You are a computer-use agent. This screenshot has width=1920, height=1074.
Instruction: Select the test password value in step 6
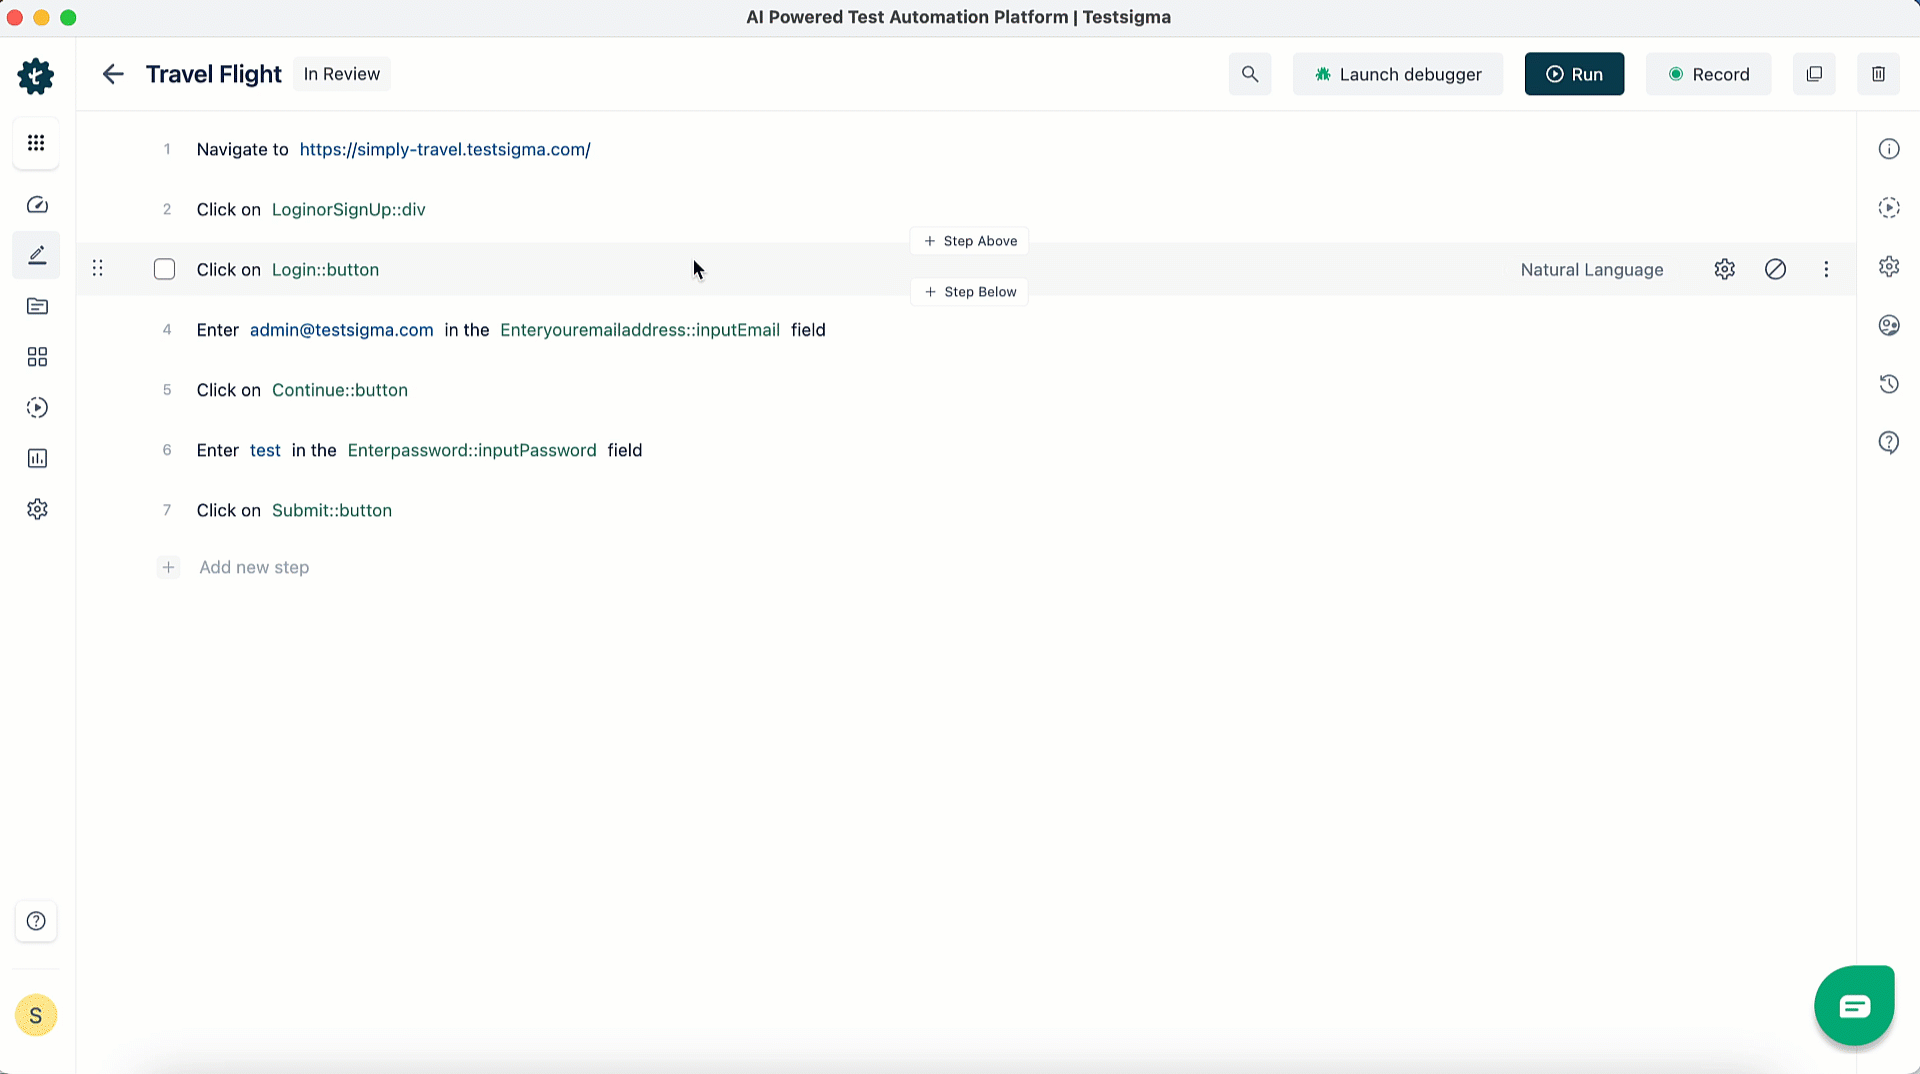(x=265, y=450)
